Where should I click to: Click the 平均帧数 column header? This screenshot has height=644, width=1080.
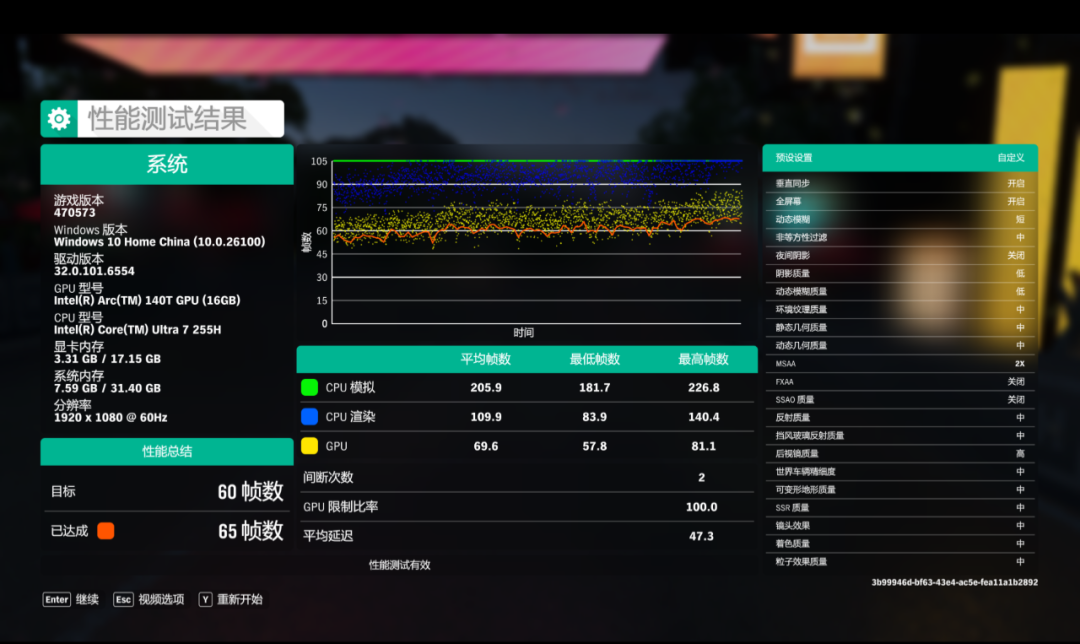(486, 359)
